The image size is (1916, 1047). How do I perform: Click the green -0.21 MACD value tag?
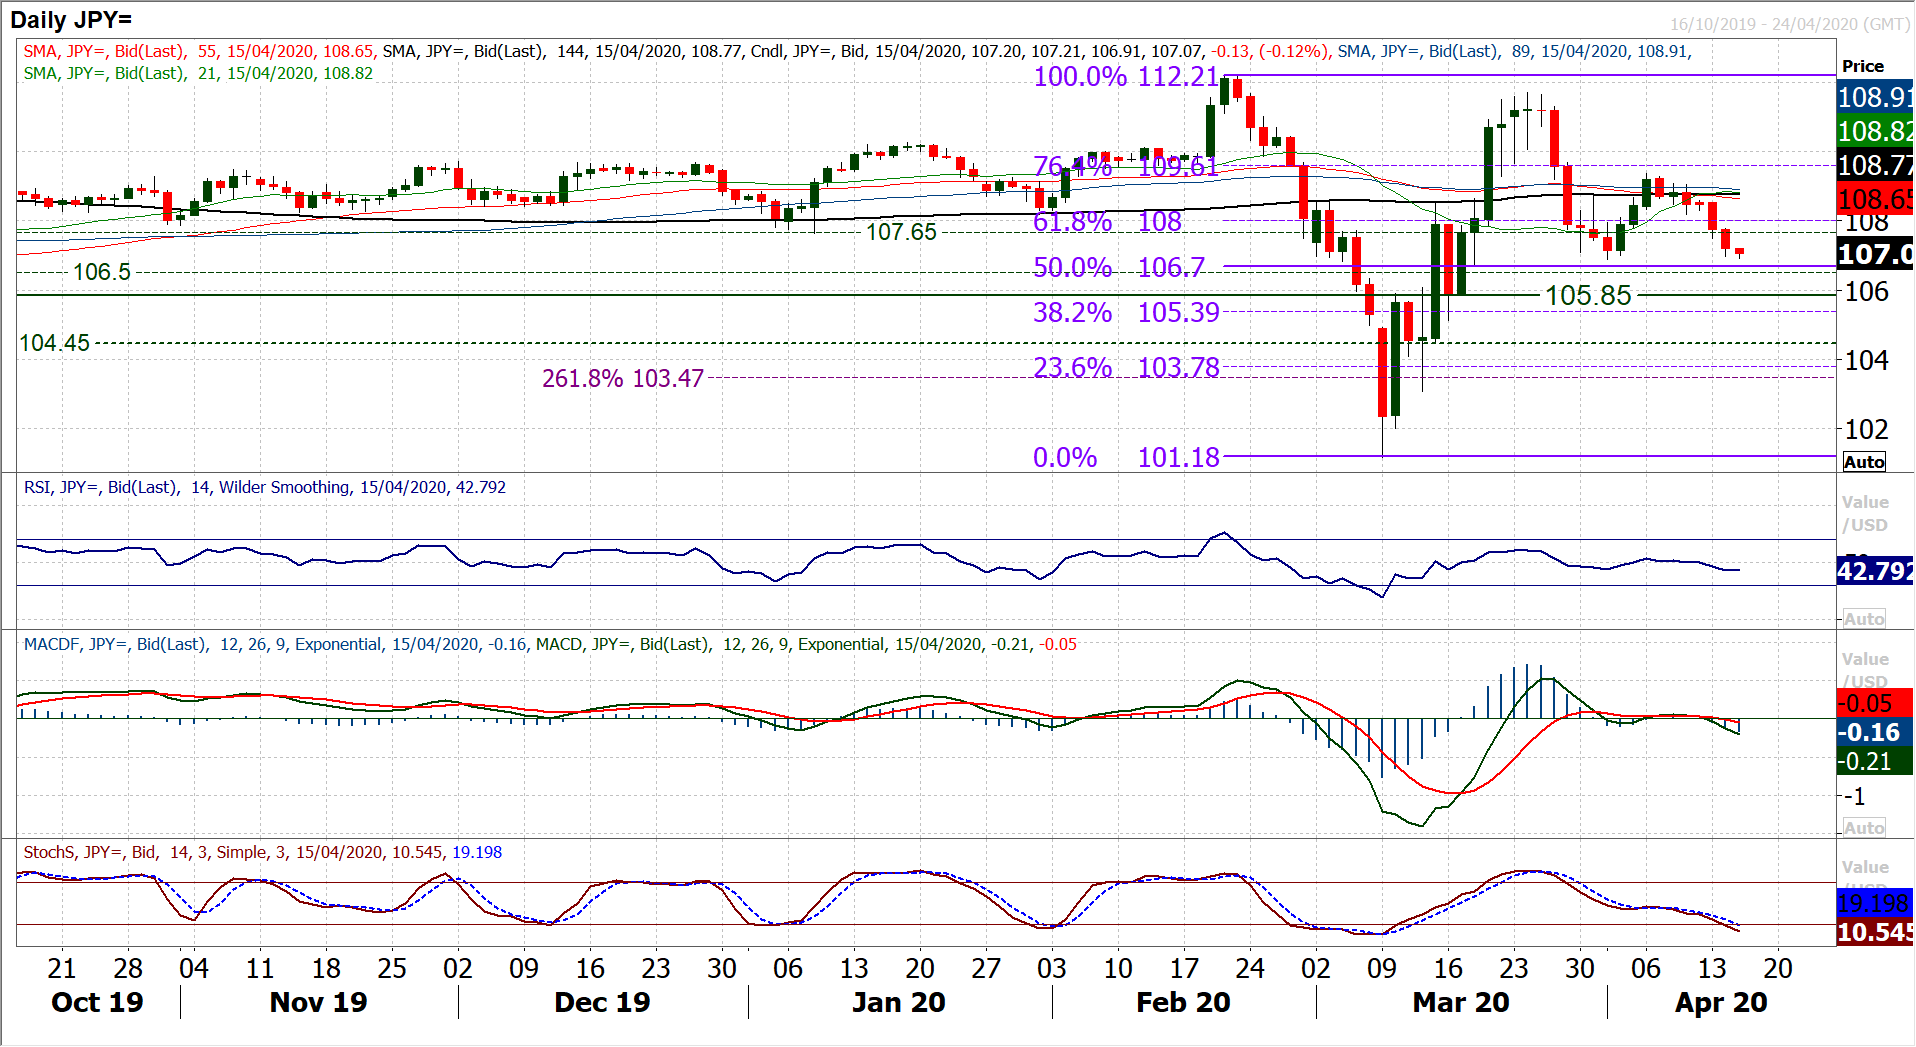[x=1875, y=761]
